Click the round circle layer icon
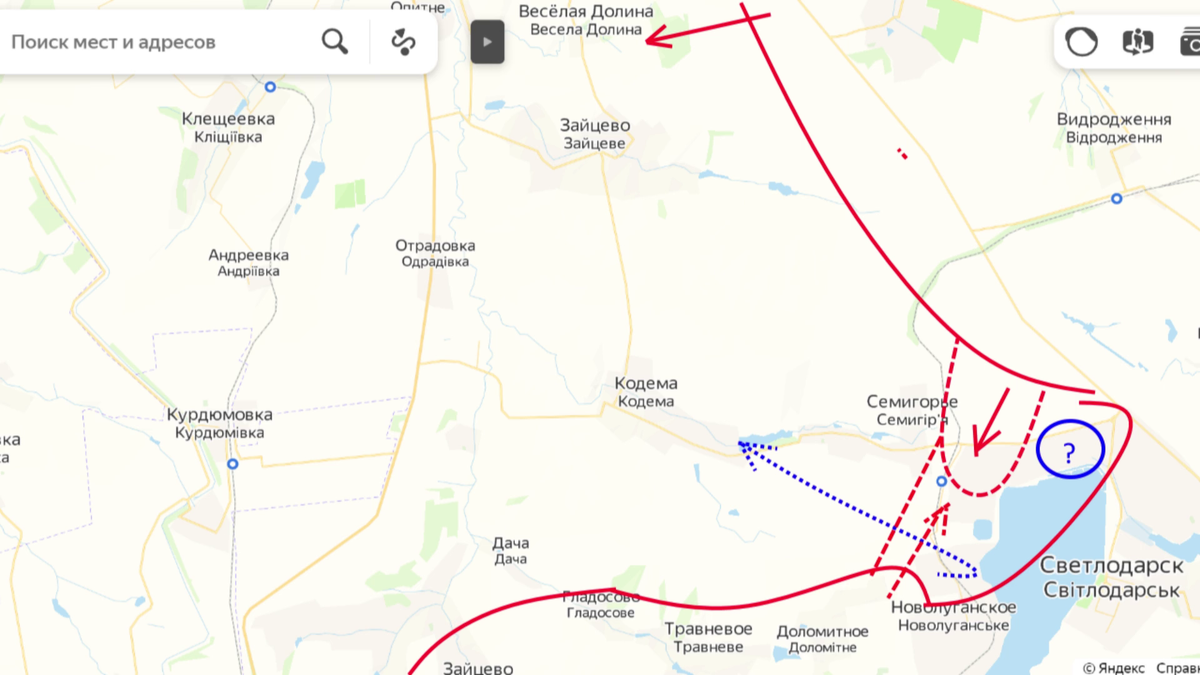Viewport: 1200px width, 675px height. [1082, 42]
